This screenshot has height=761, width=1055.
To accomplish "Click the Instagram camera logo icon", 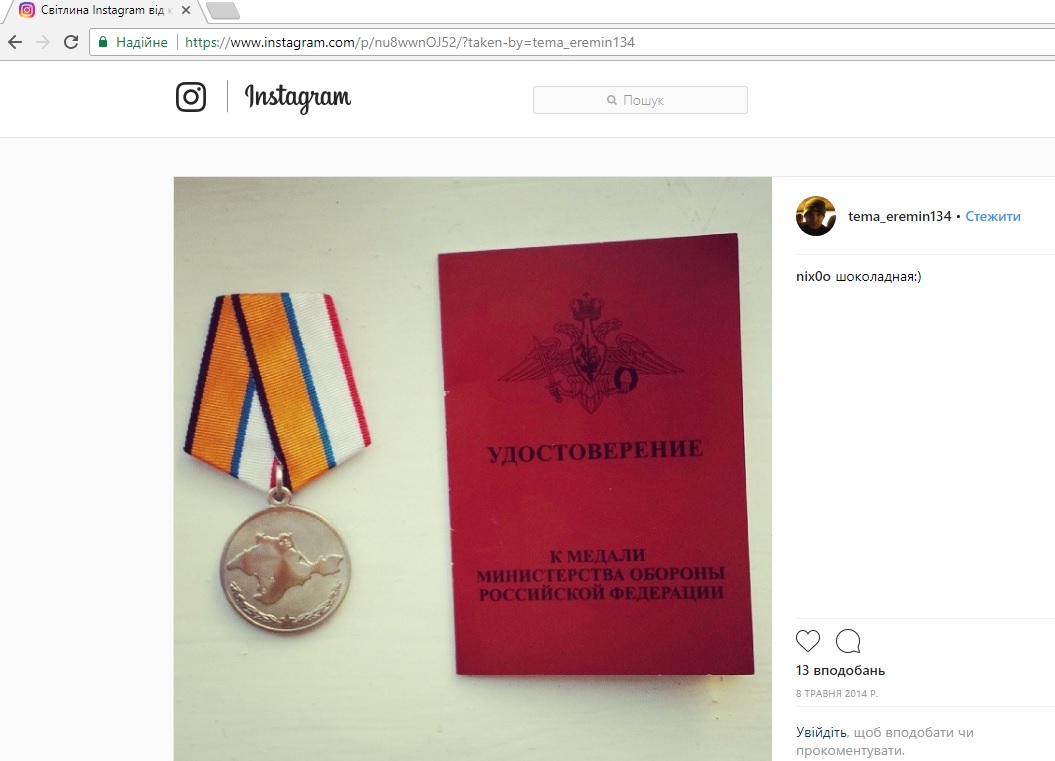I will (x=190, y=97).
